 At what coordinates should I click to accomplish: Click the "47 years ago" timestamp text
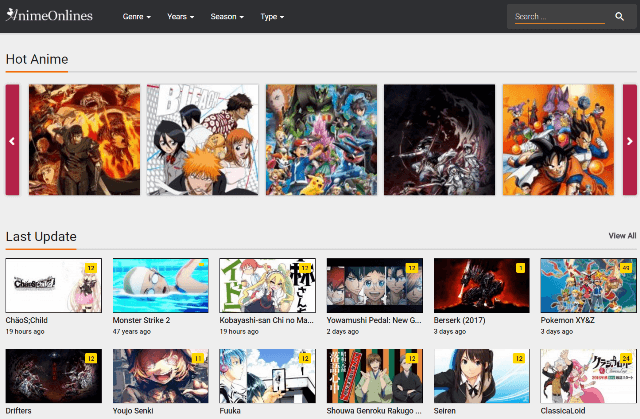131,332
